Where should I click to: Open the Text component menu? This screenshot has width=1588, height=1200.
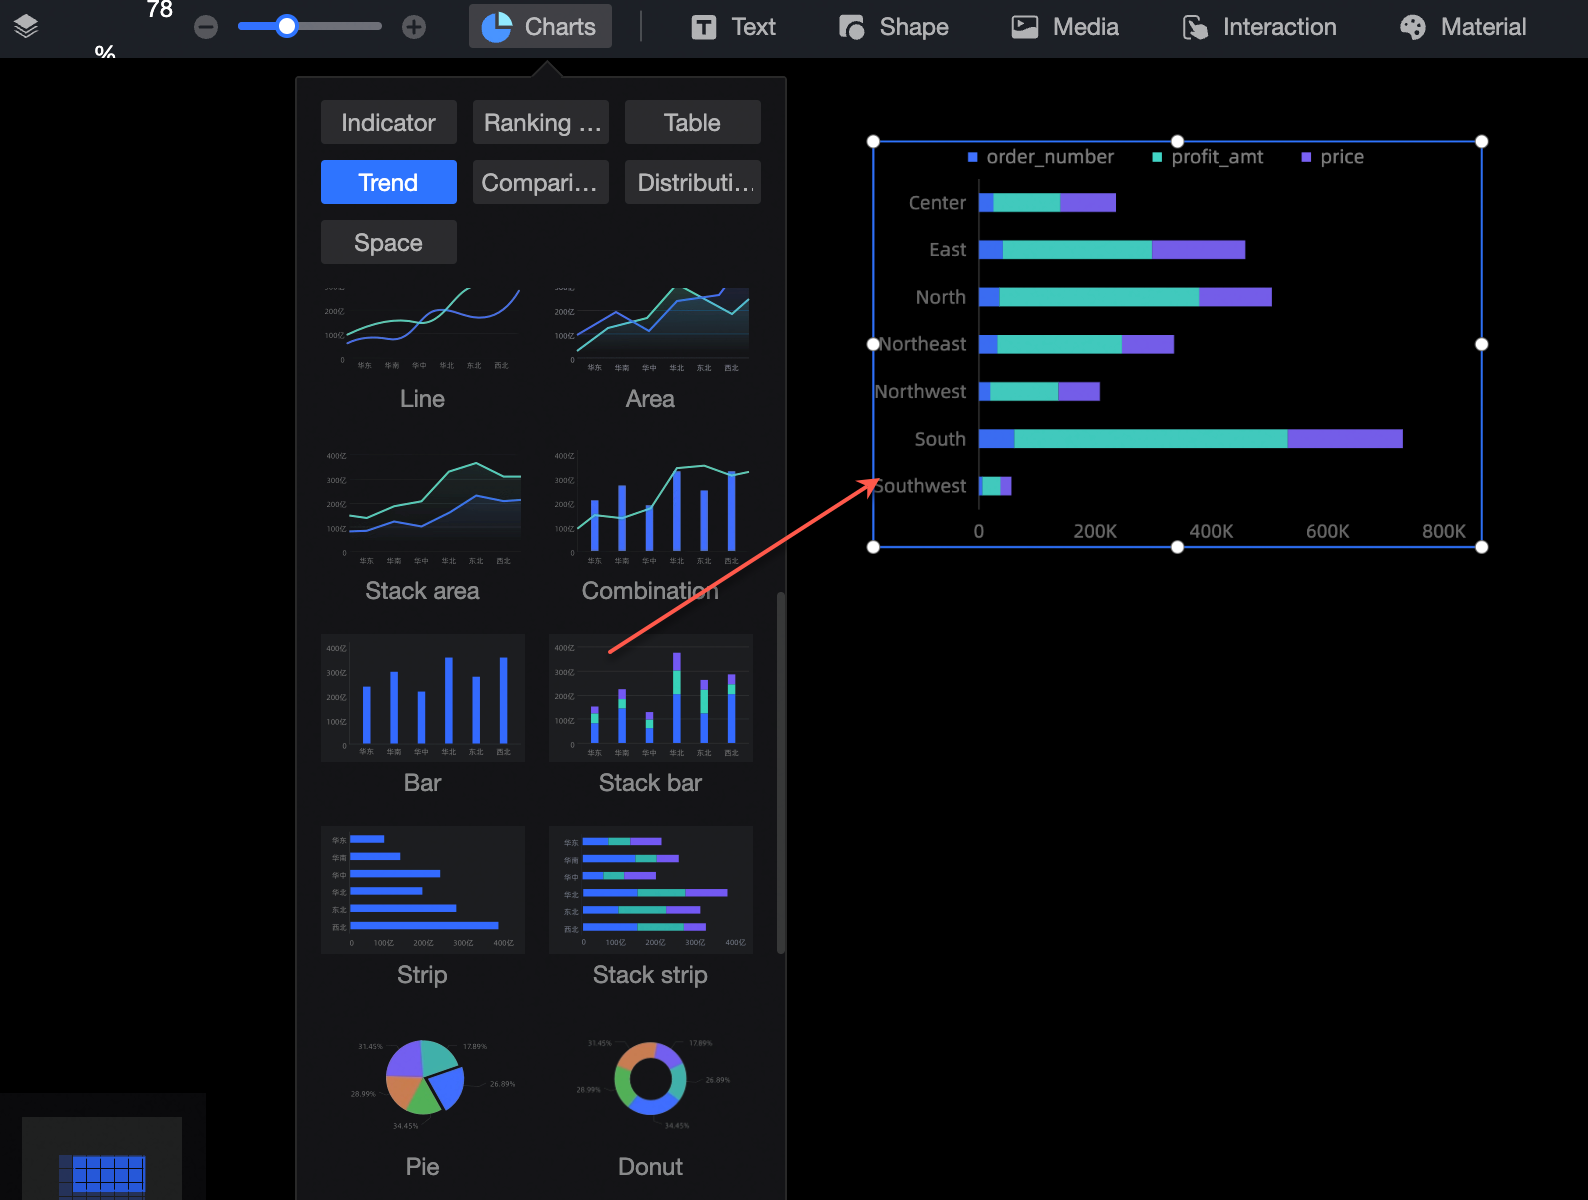point(734,27)
